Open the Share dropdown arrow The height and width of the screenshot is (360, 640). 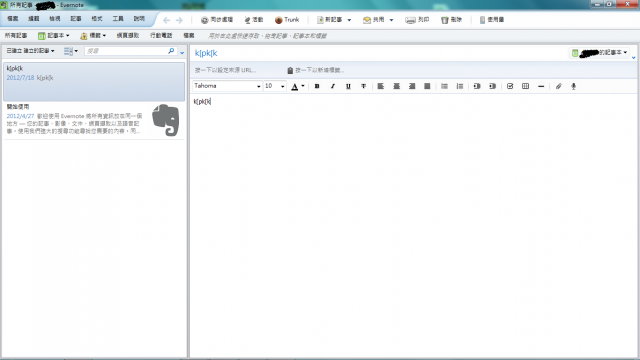point(391,20)
